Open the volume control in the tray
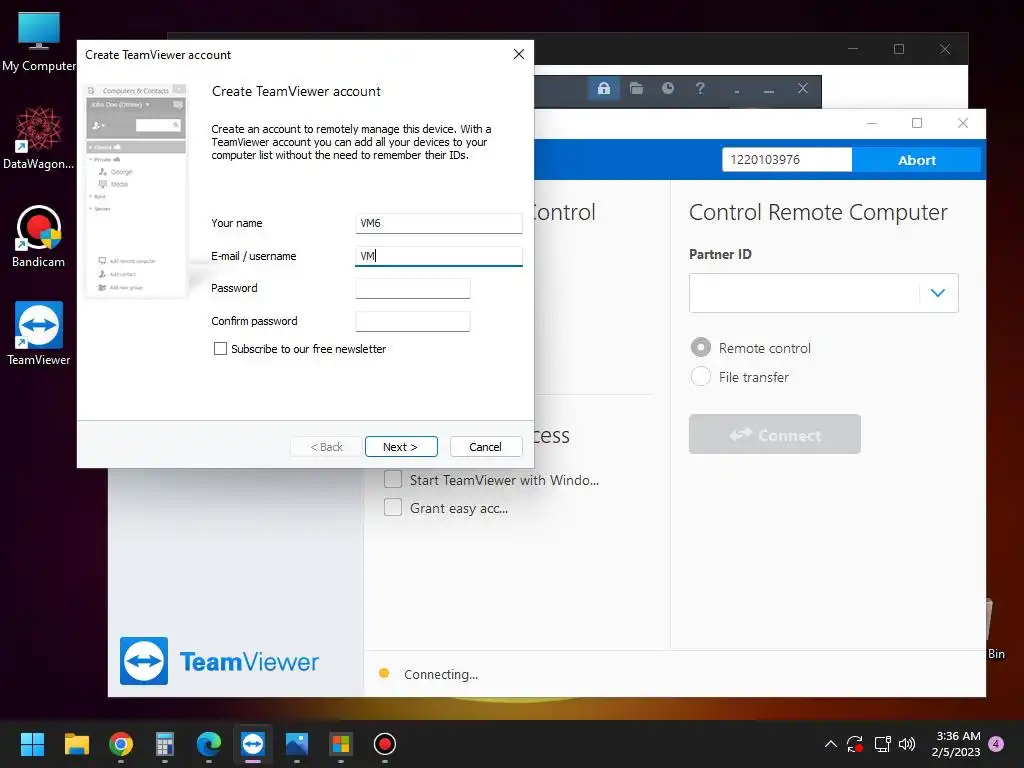 pyautogui.click(x=907, y=744)
